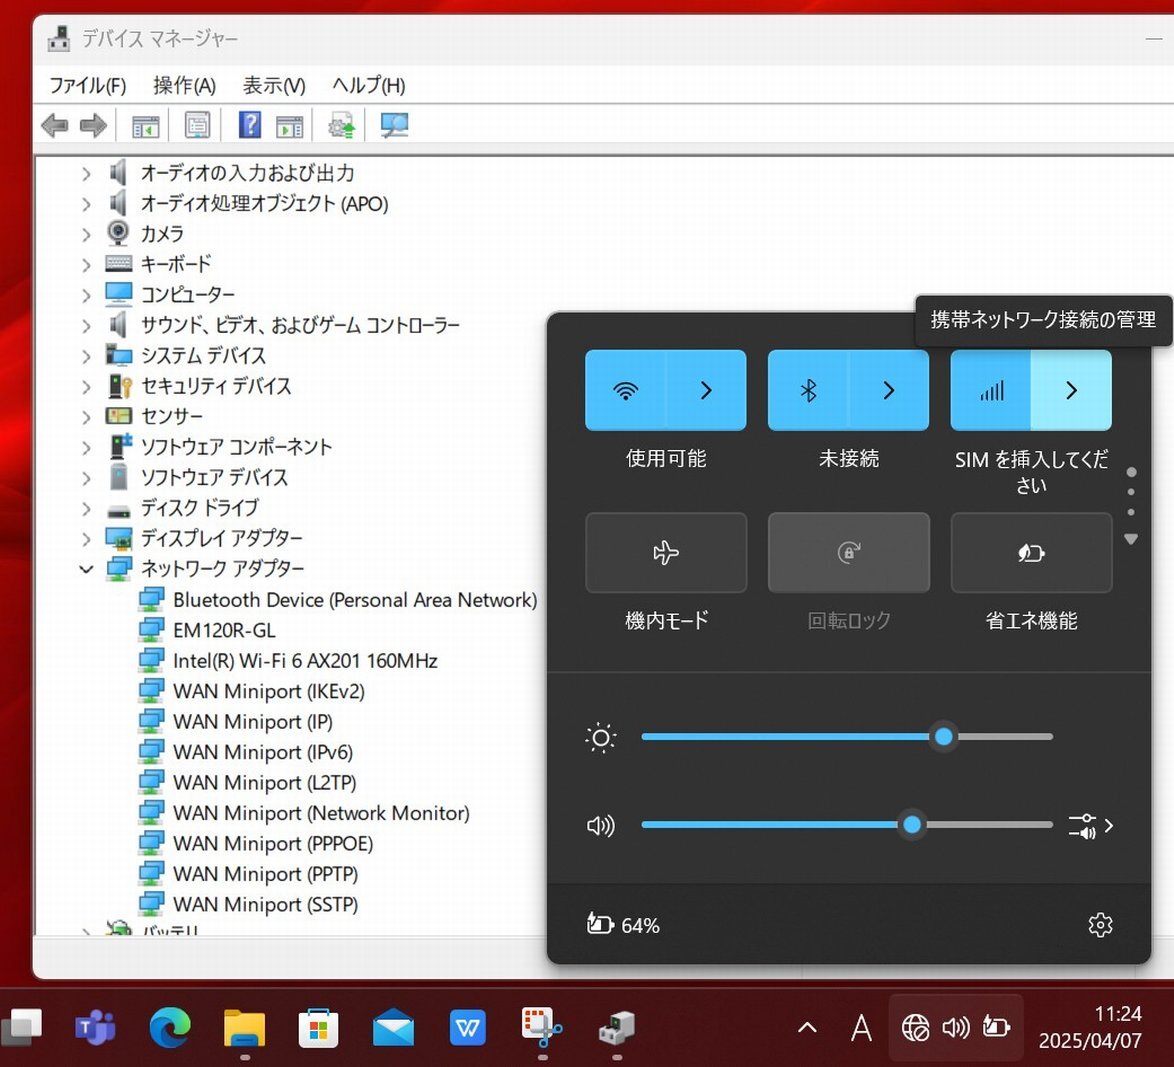Click the Back arrow in Device Manager toolbar
The width and height of the screenshot is (1174, 1067).
(54, 126)
